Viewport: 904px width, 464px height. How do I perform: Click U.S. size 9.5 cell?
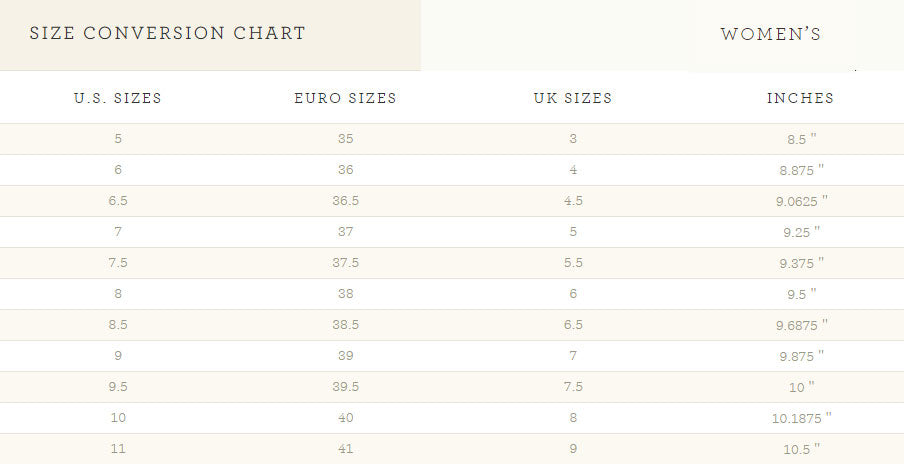[118, 387]
